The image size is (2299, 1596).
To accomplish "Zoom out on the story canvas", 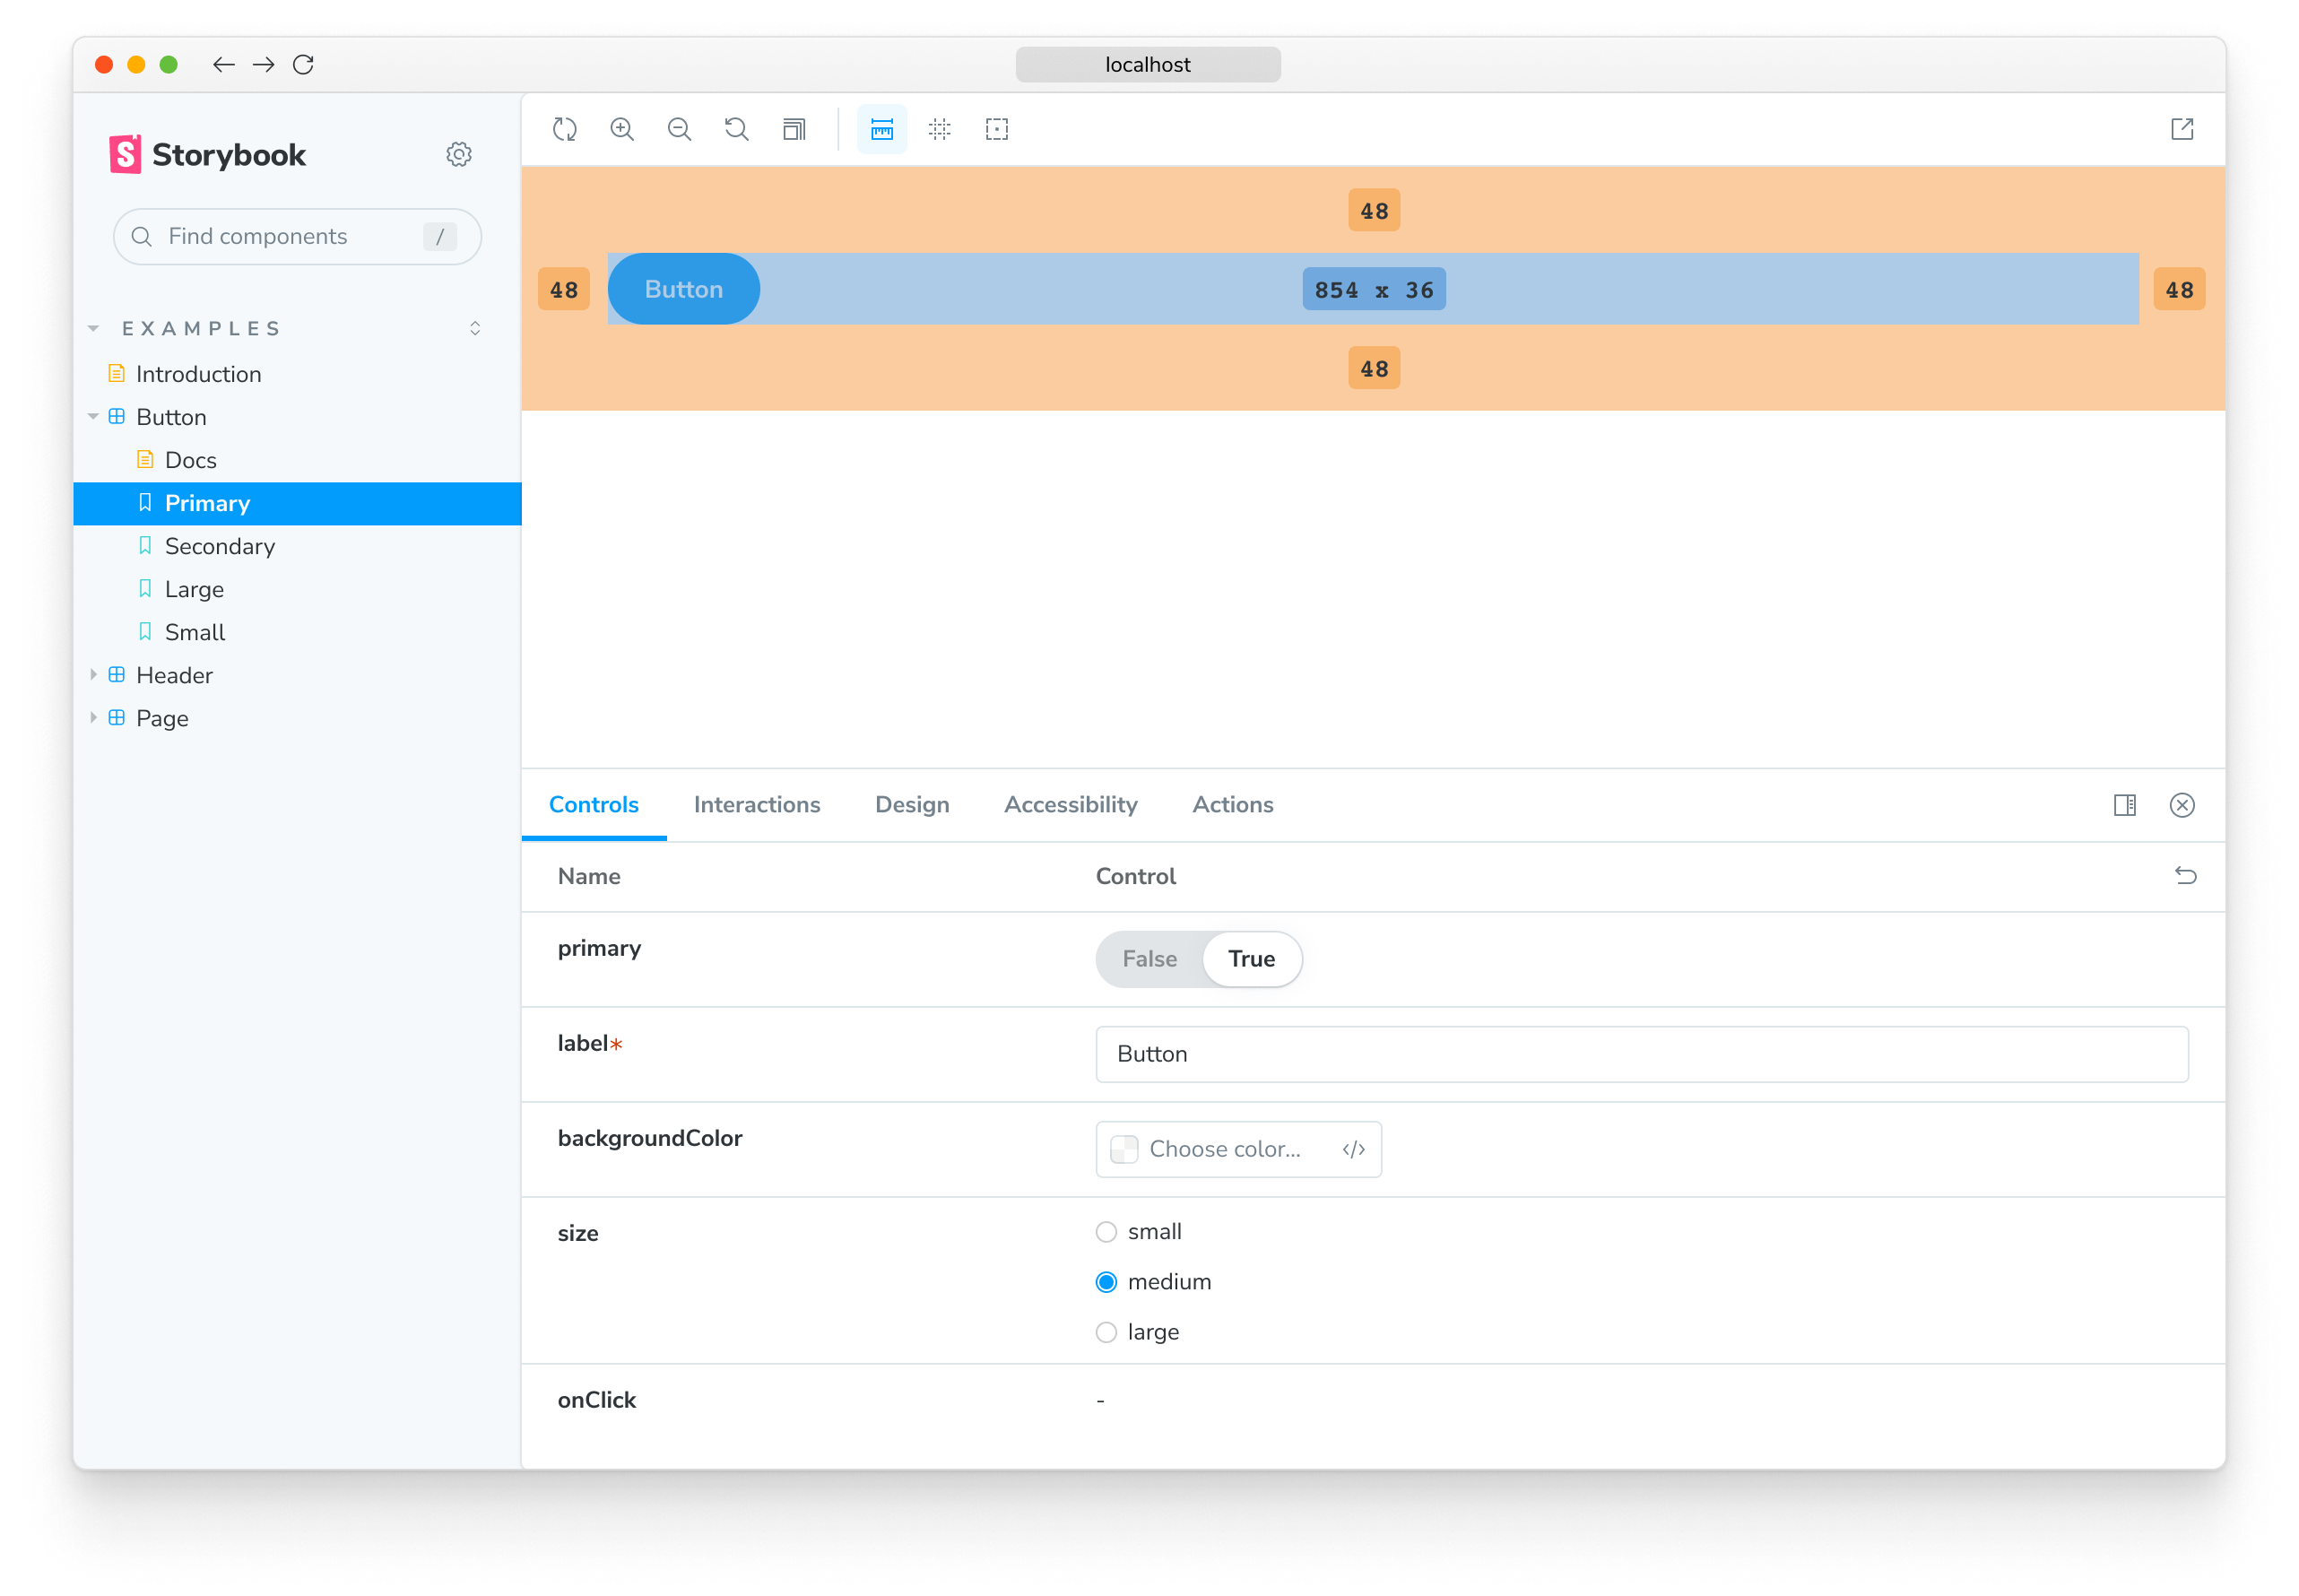I will [679, 129].
